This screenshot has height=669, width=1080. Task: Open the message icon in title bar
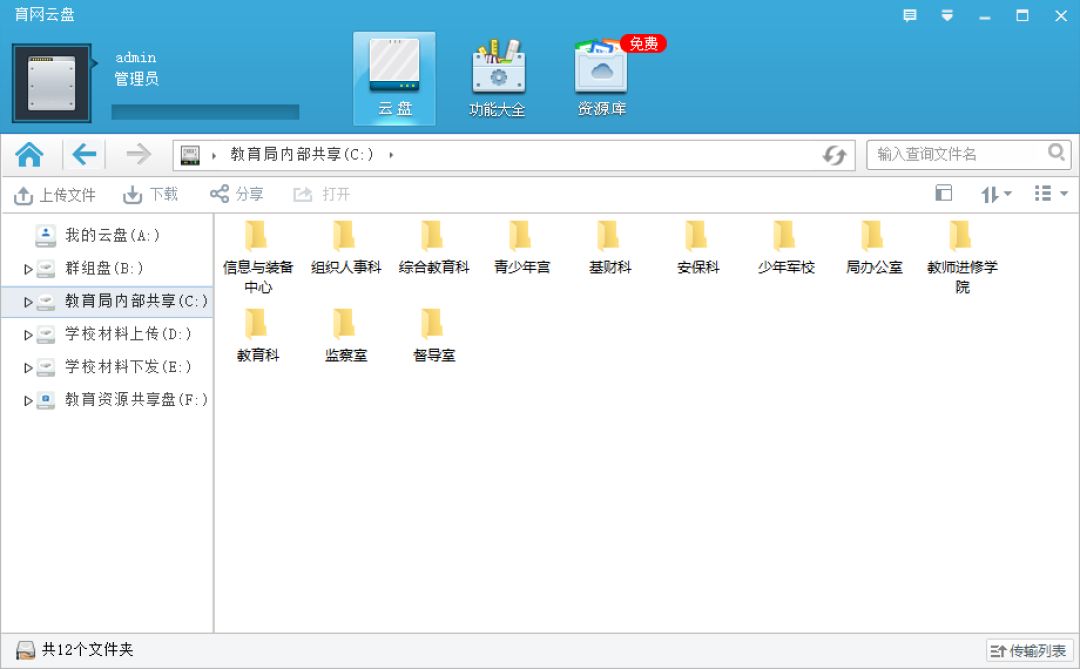point(910,15)
